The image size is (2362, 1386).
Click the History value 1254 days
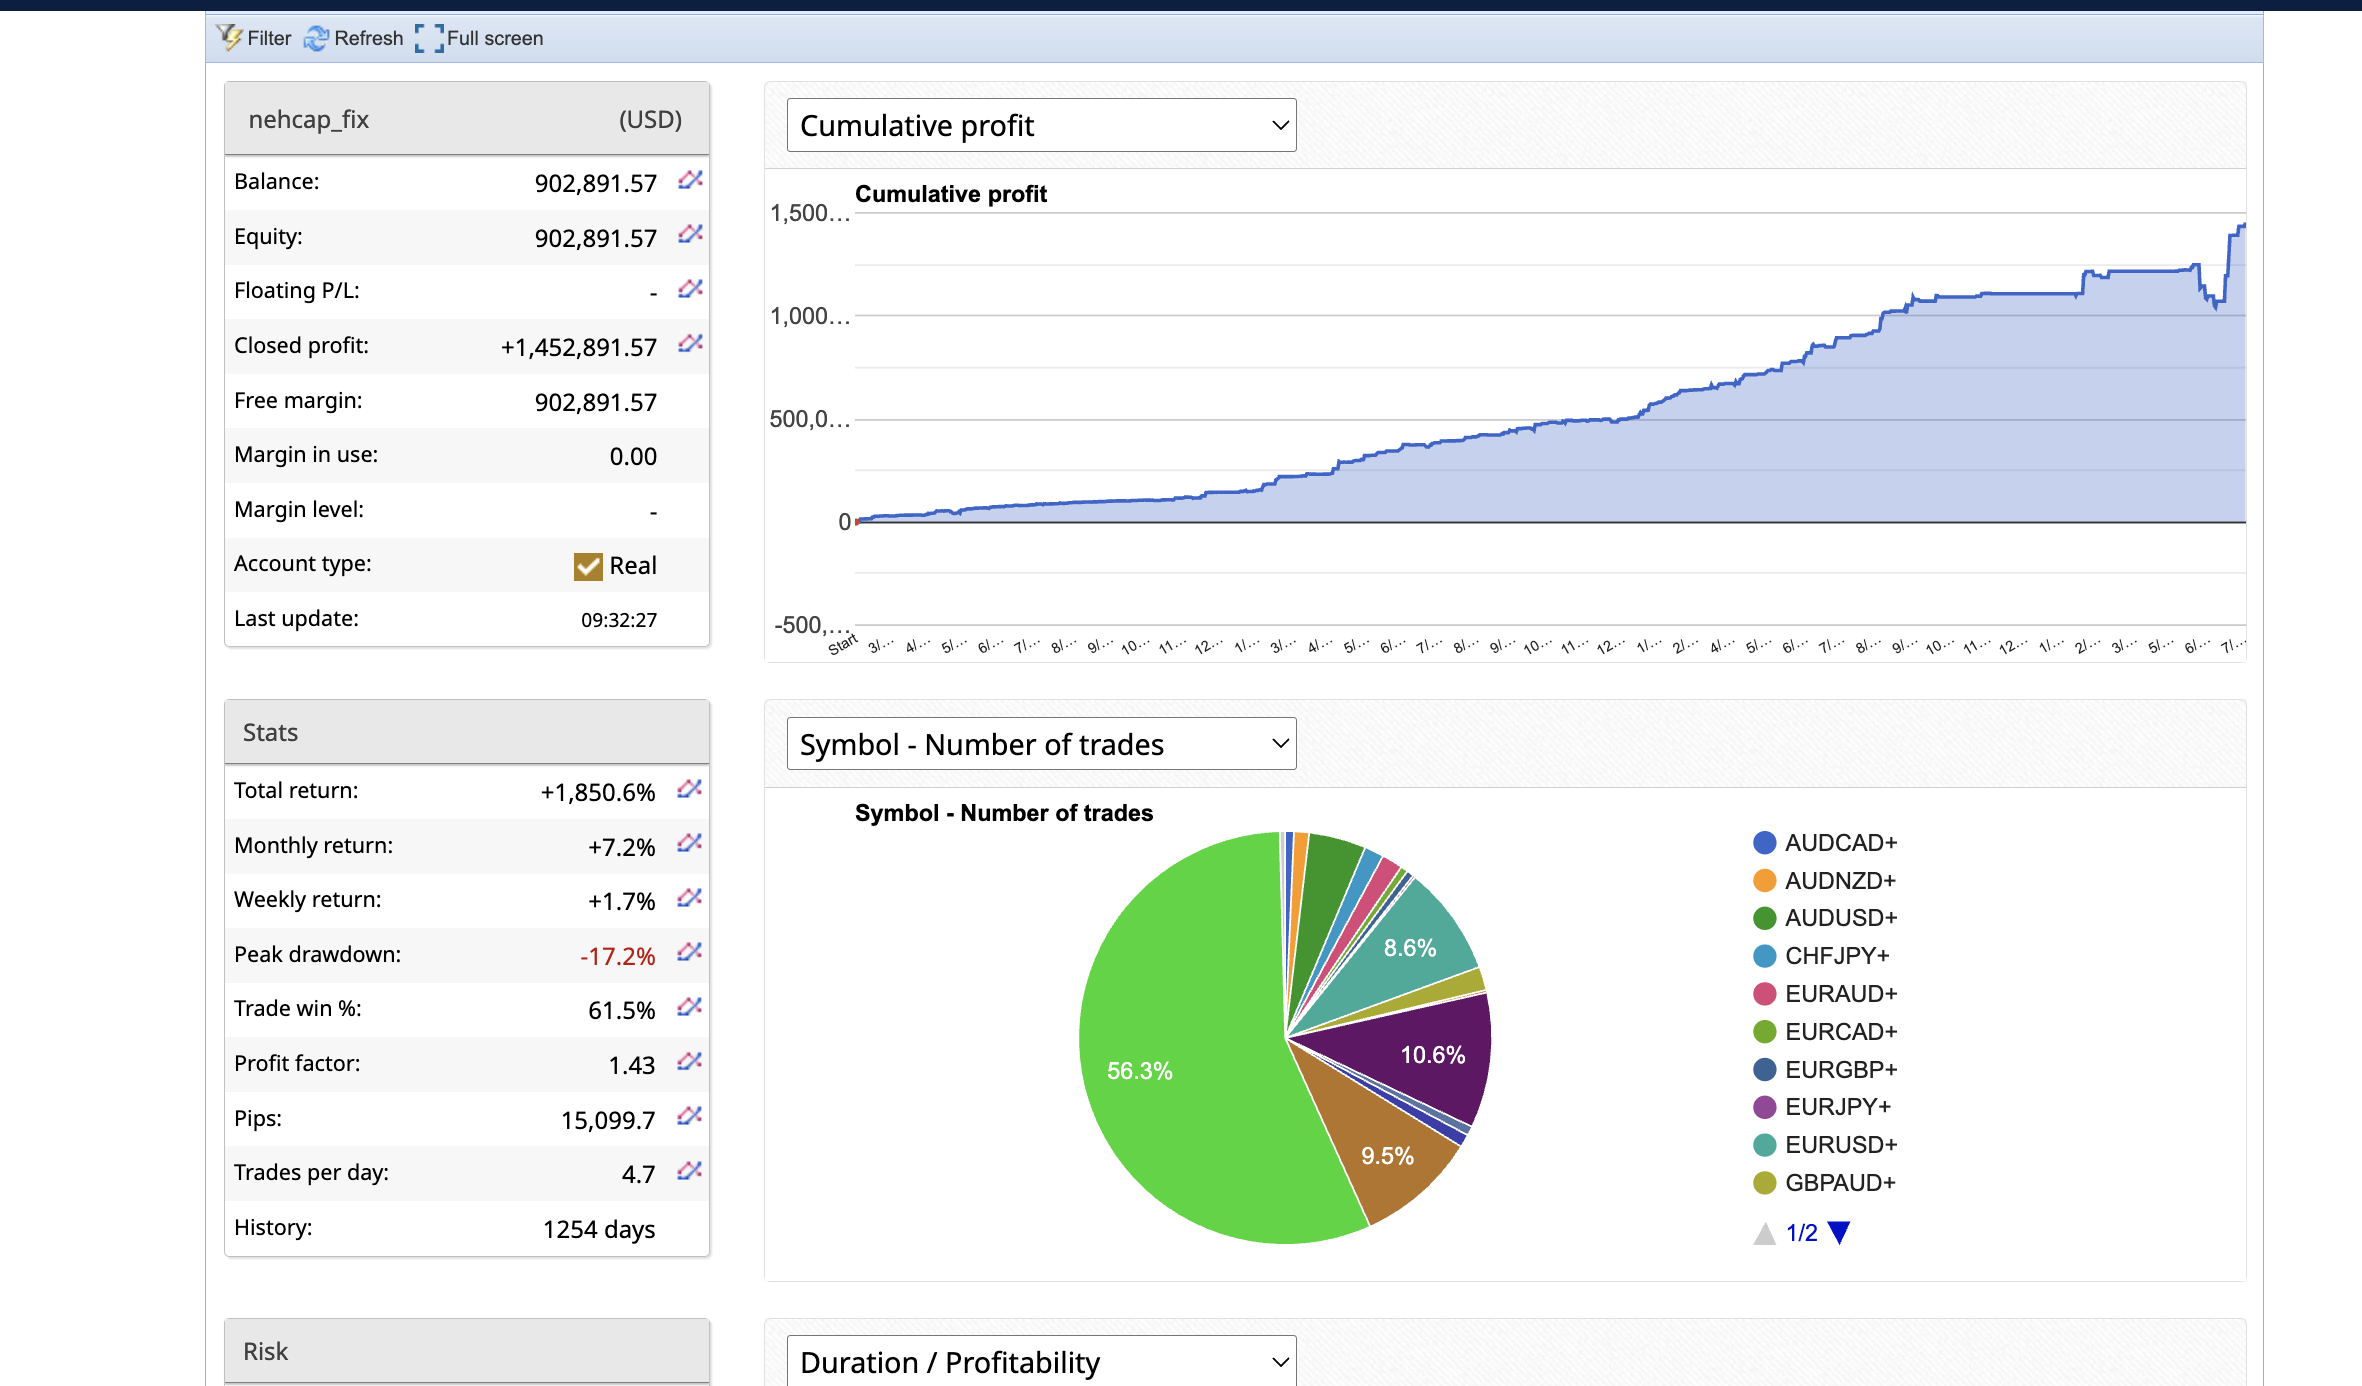coord(599,1229)
